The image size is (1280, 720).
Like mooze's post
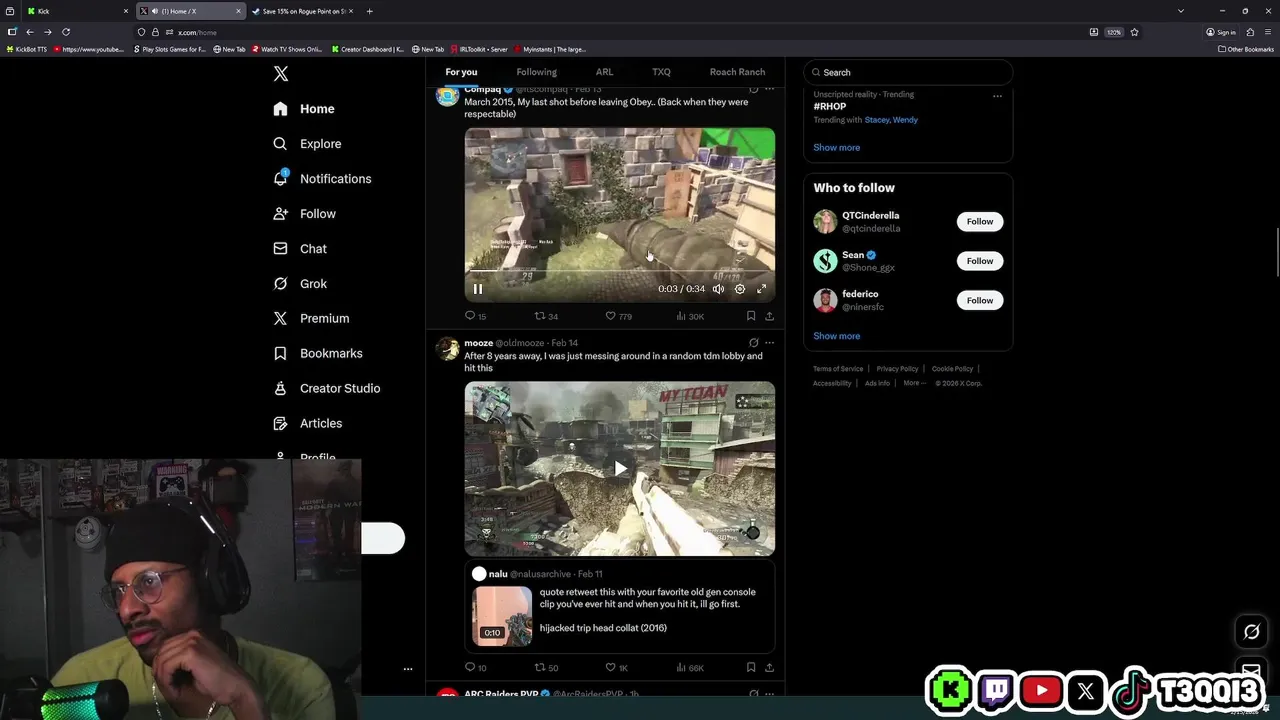(x=616, y=668)
